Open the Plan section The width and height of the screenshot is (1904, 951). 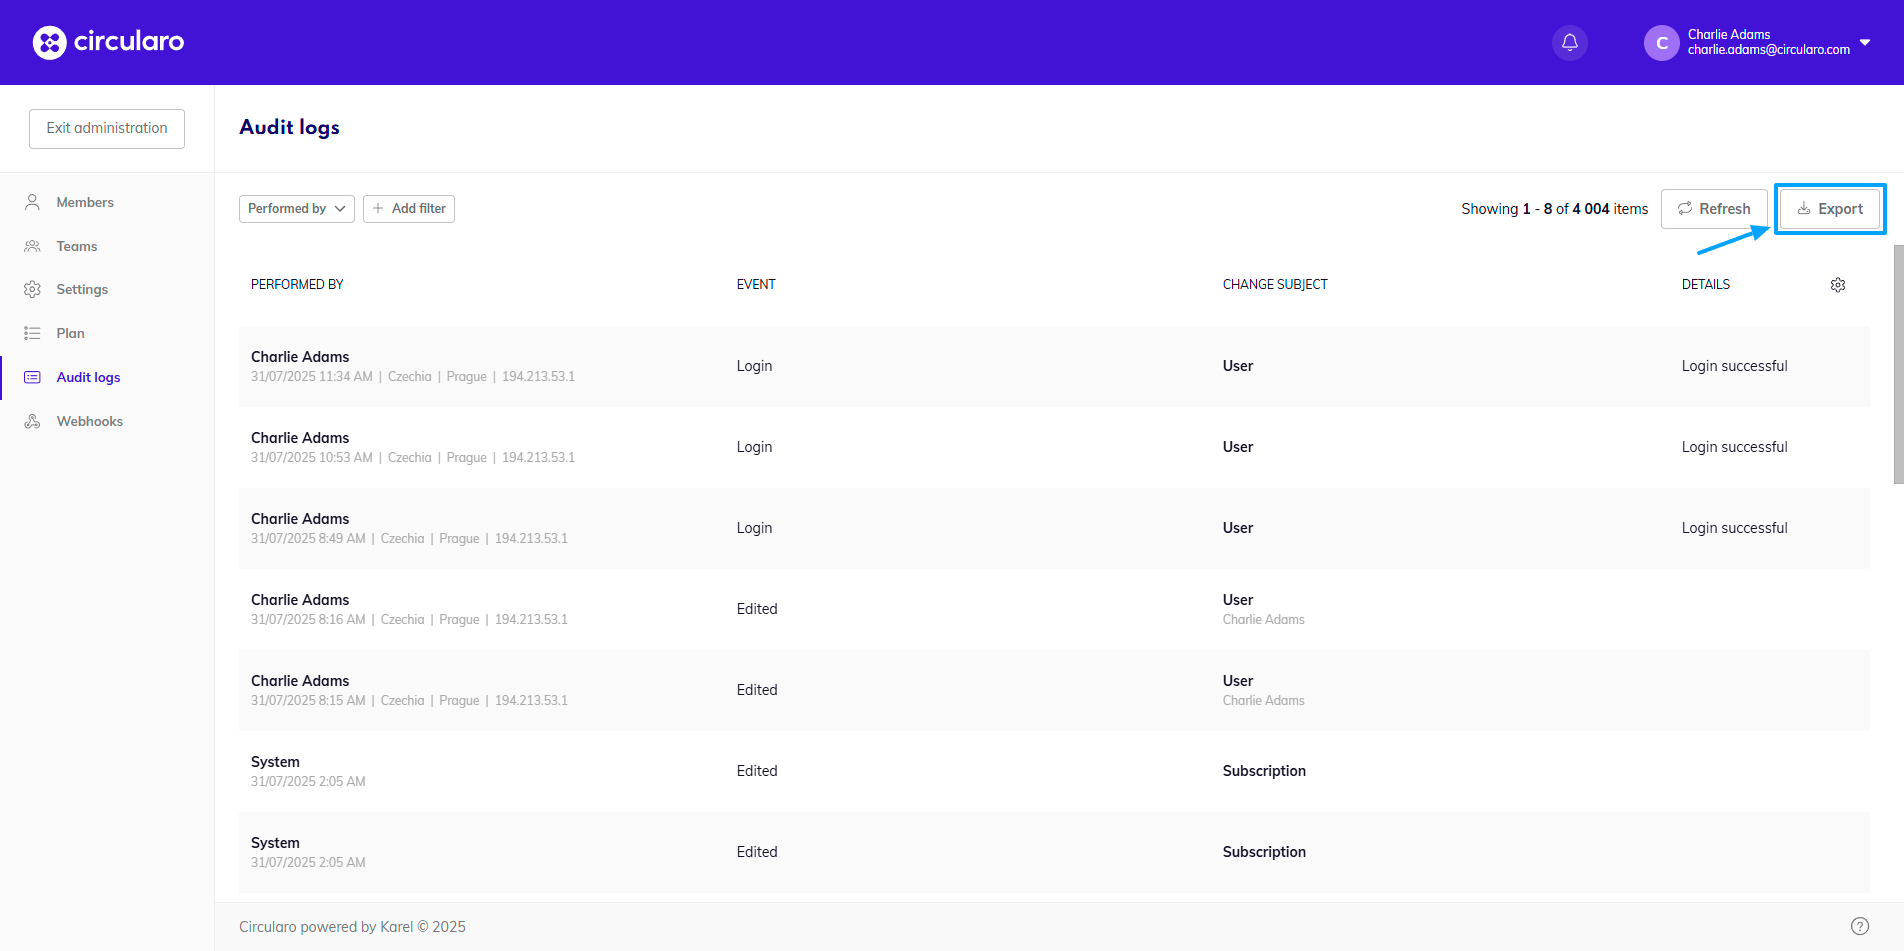pyautogui.click(x=69, y=332)
